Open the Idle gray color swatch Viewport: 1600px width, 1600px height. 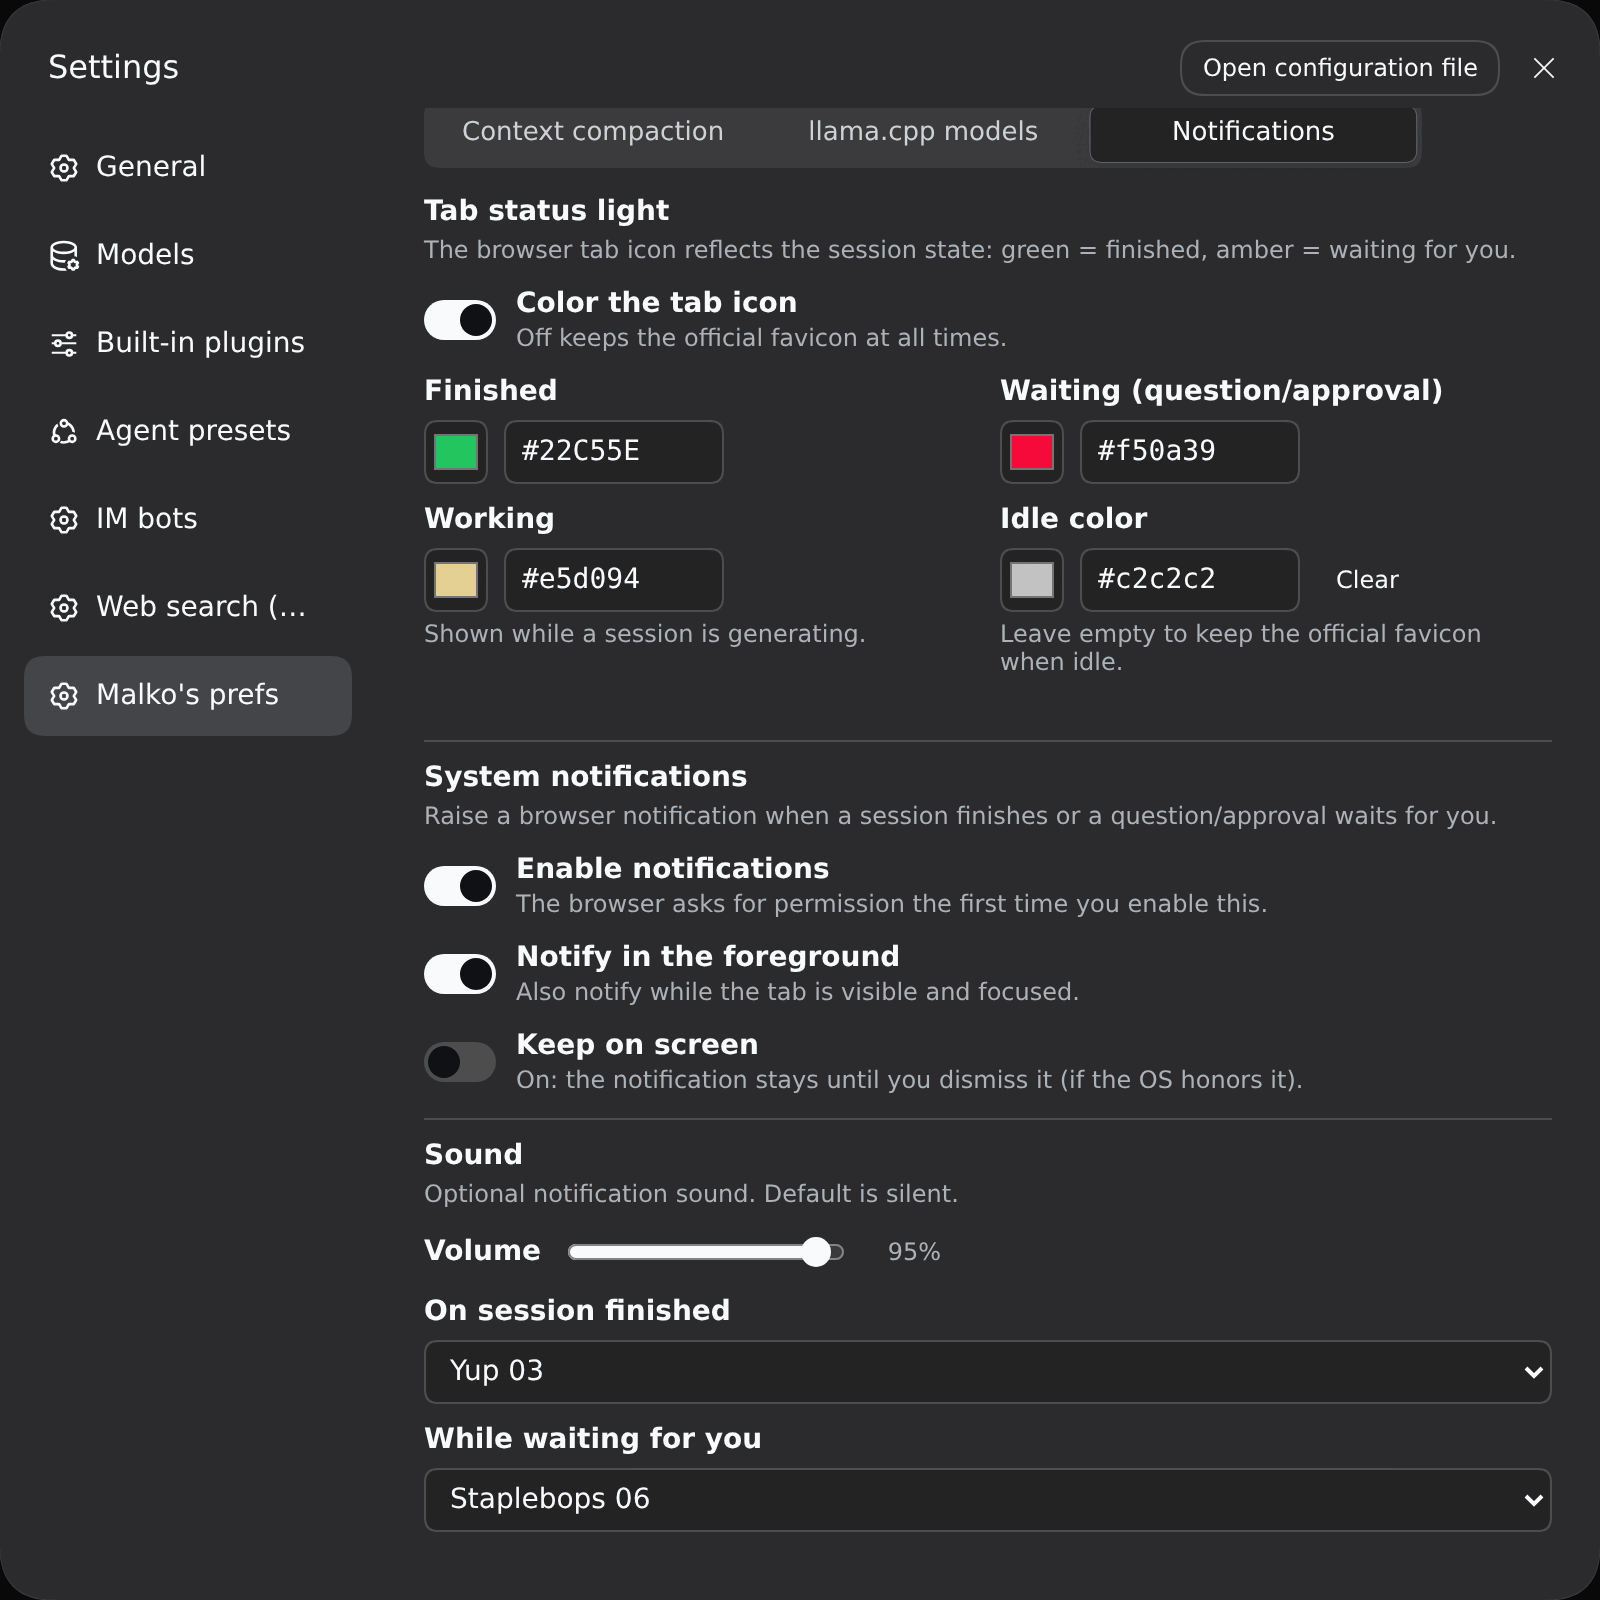(1032, 580)
